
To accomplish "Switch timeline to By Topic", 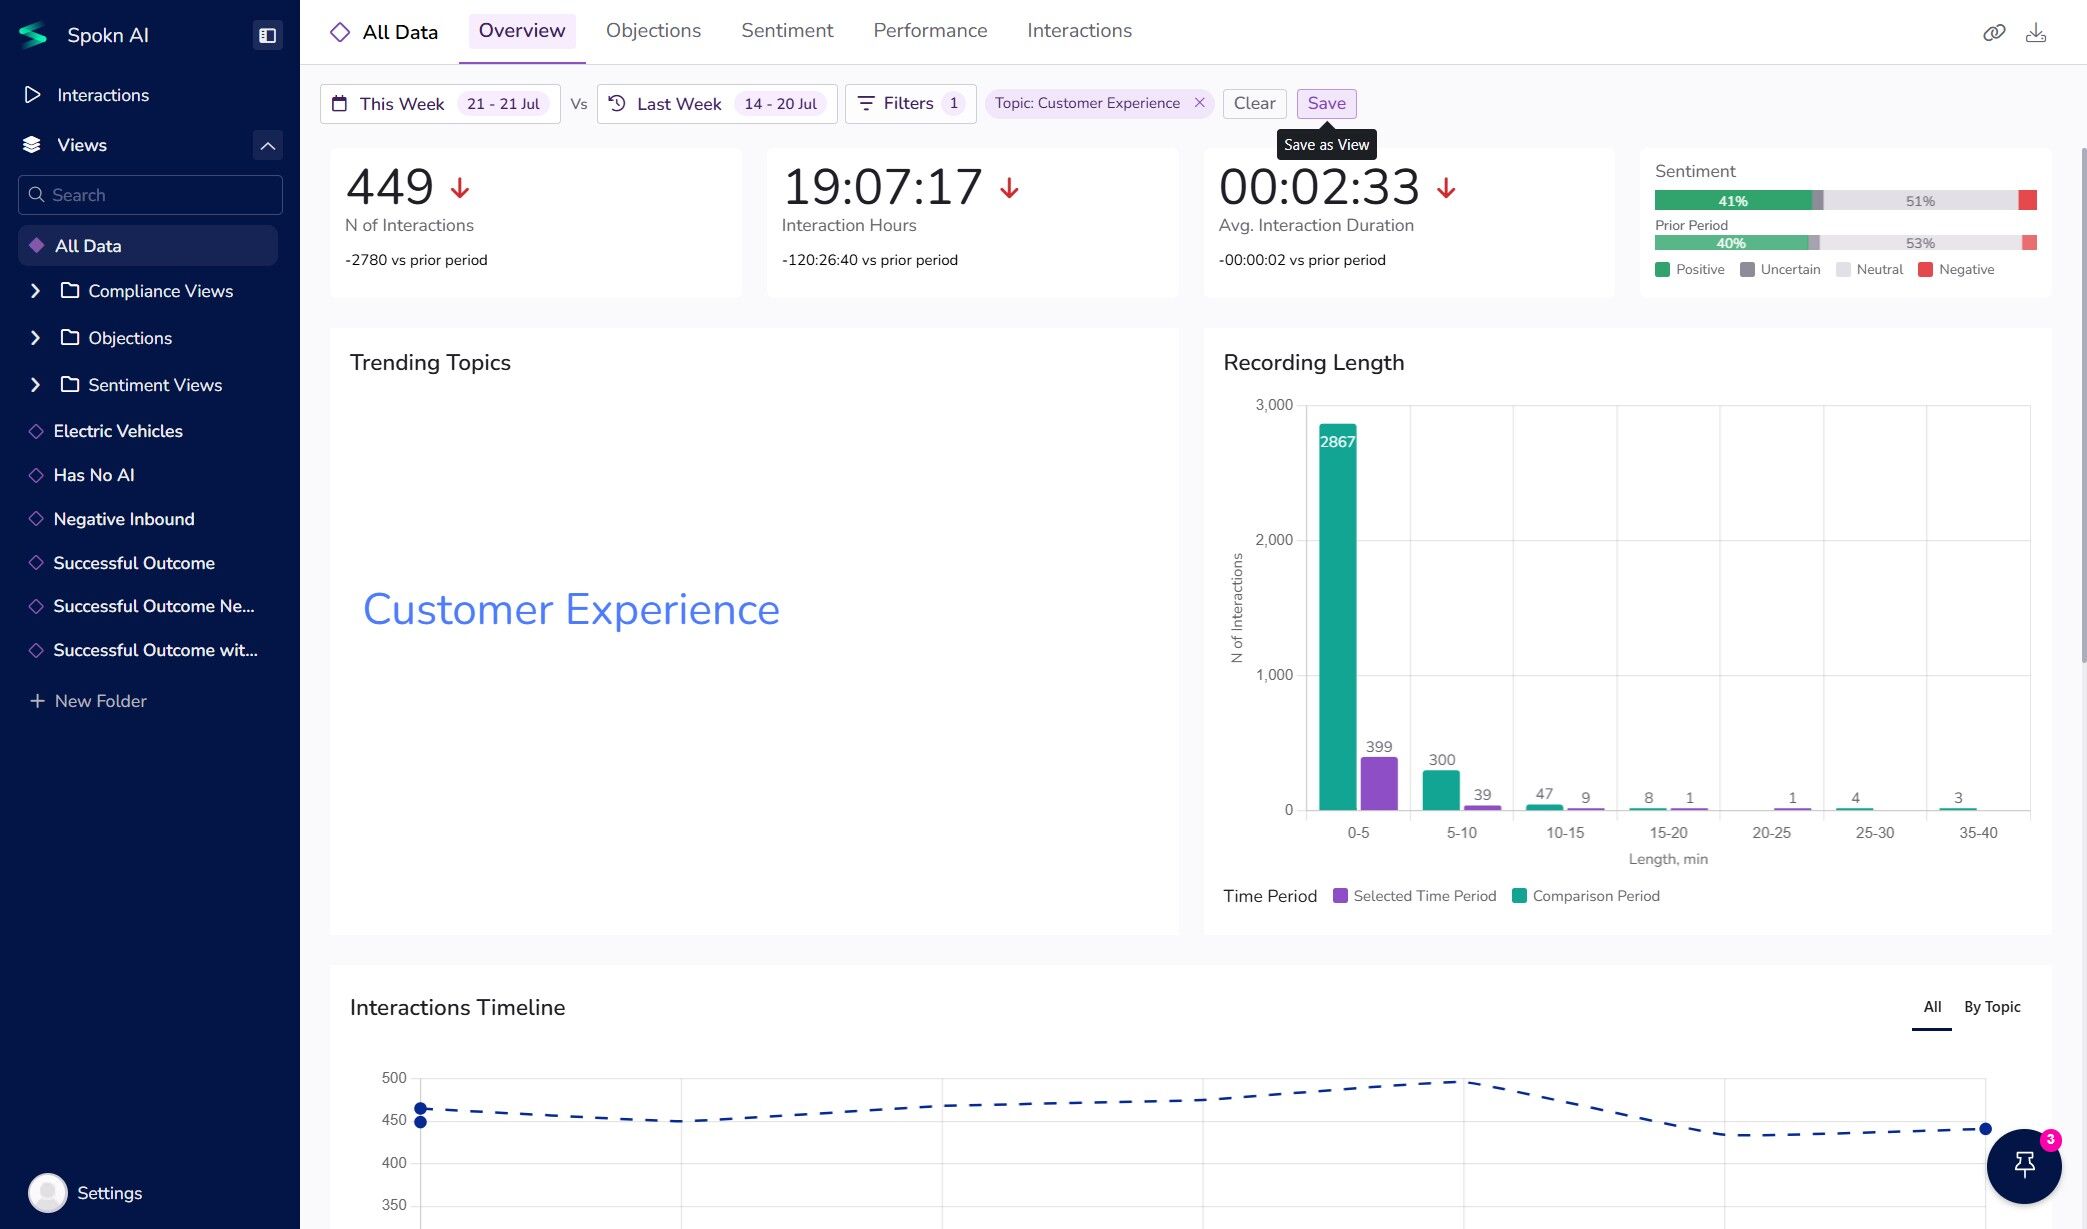I will click(1991, 1007).
